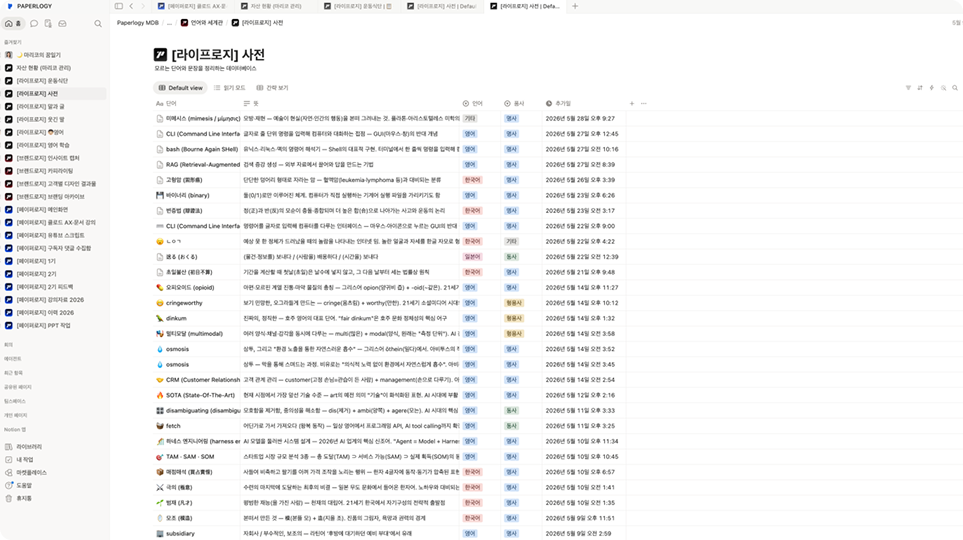963x540 pixels.
Task: Edit the database description text
Action: click(x=205, y=69)
